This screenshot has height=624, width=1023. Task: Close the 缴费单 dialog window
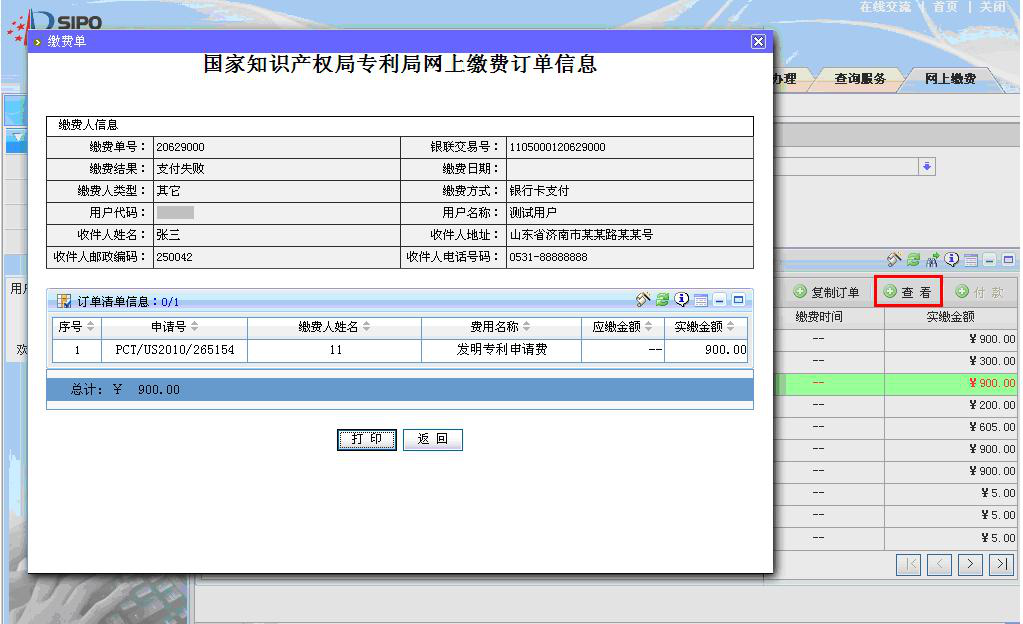[x=758, y=41]
